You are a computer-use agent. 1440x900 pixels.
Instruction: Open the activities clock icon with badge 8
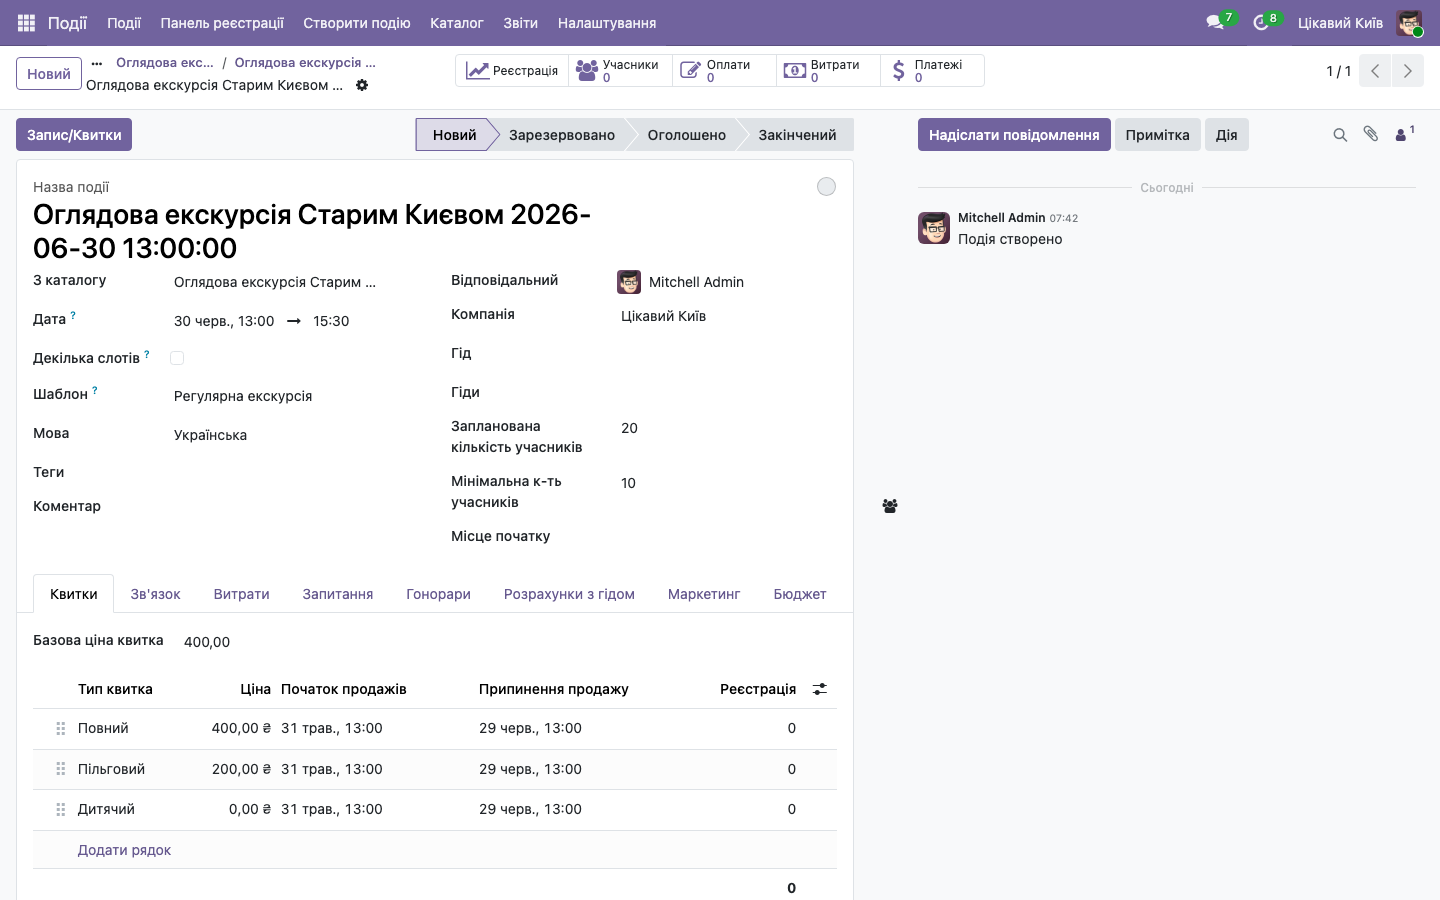[1263, 22]
